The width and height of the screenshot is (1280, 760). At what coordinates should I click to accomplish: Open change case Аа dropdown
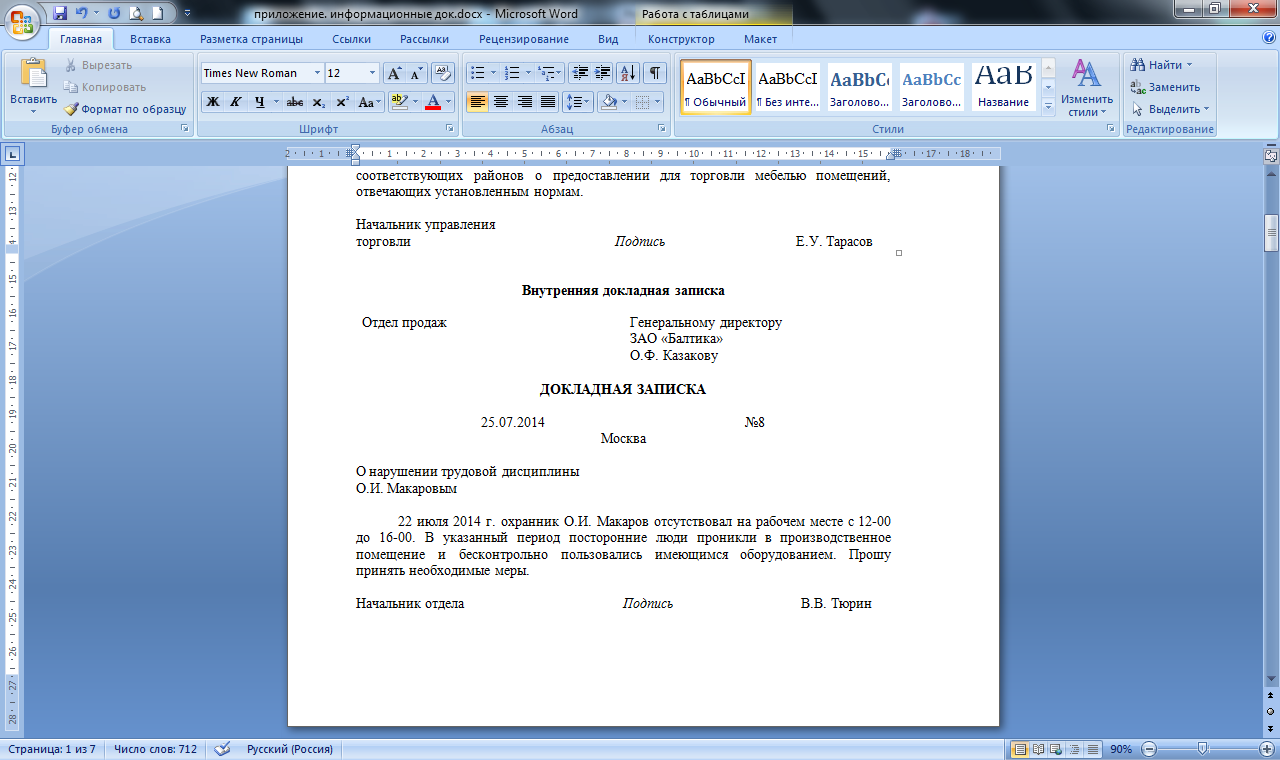pyautogui.click(x=369, y=102)
